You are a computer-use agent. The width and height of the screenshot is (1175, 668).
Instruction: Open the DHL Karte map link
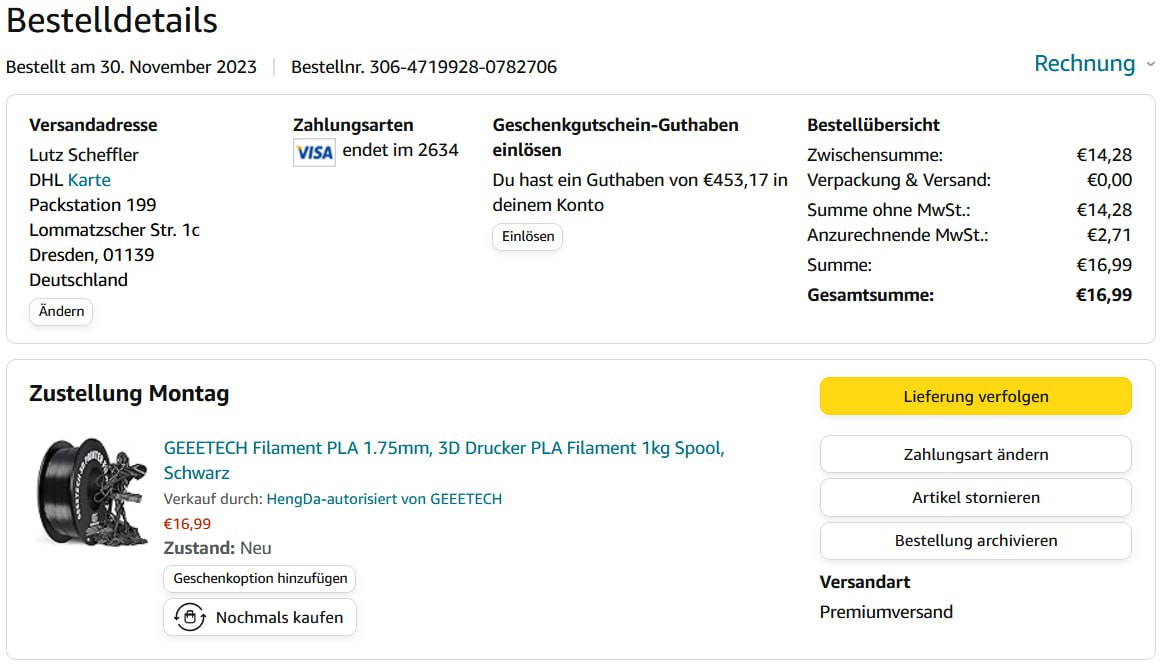tap(89, 180)
